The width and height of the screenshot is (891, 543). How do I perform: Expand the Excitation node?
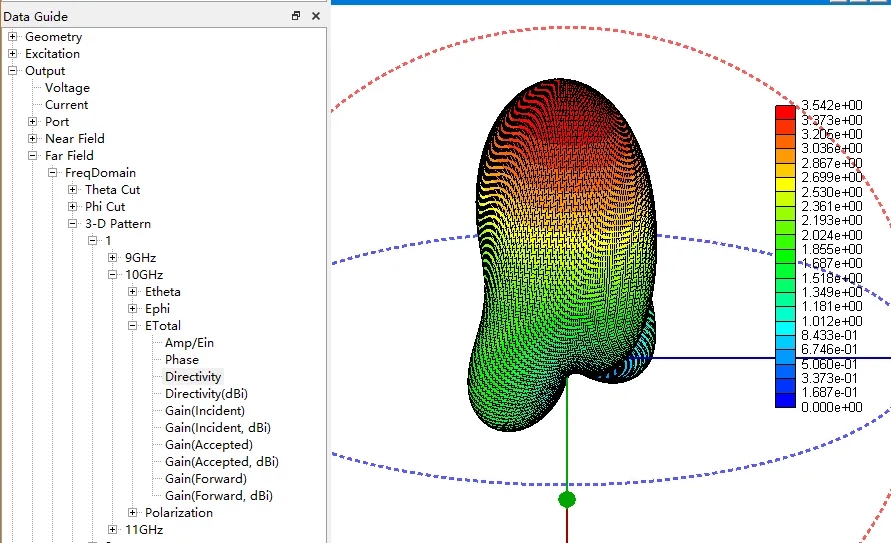pos(13,53)
